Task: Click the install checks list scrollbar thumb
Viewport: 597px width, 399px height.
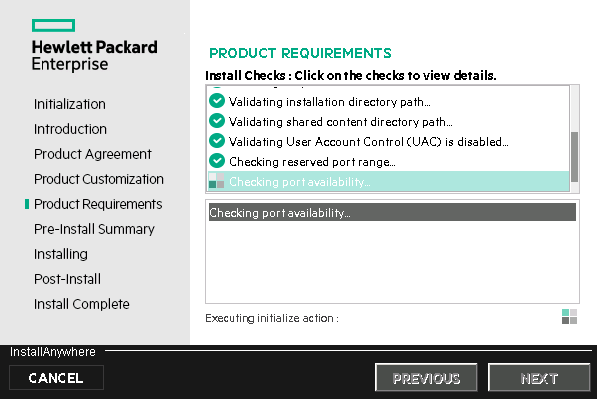Action: pos(575,157)
